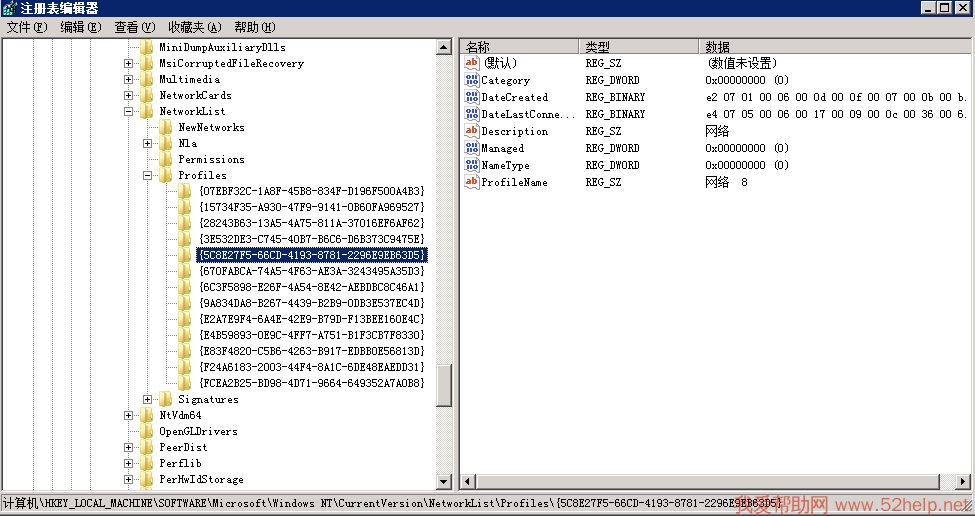Expand the PeerDist key
The image size is (975, 516).
[x=128, y=448]
